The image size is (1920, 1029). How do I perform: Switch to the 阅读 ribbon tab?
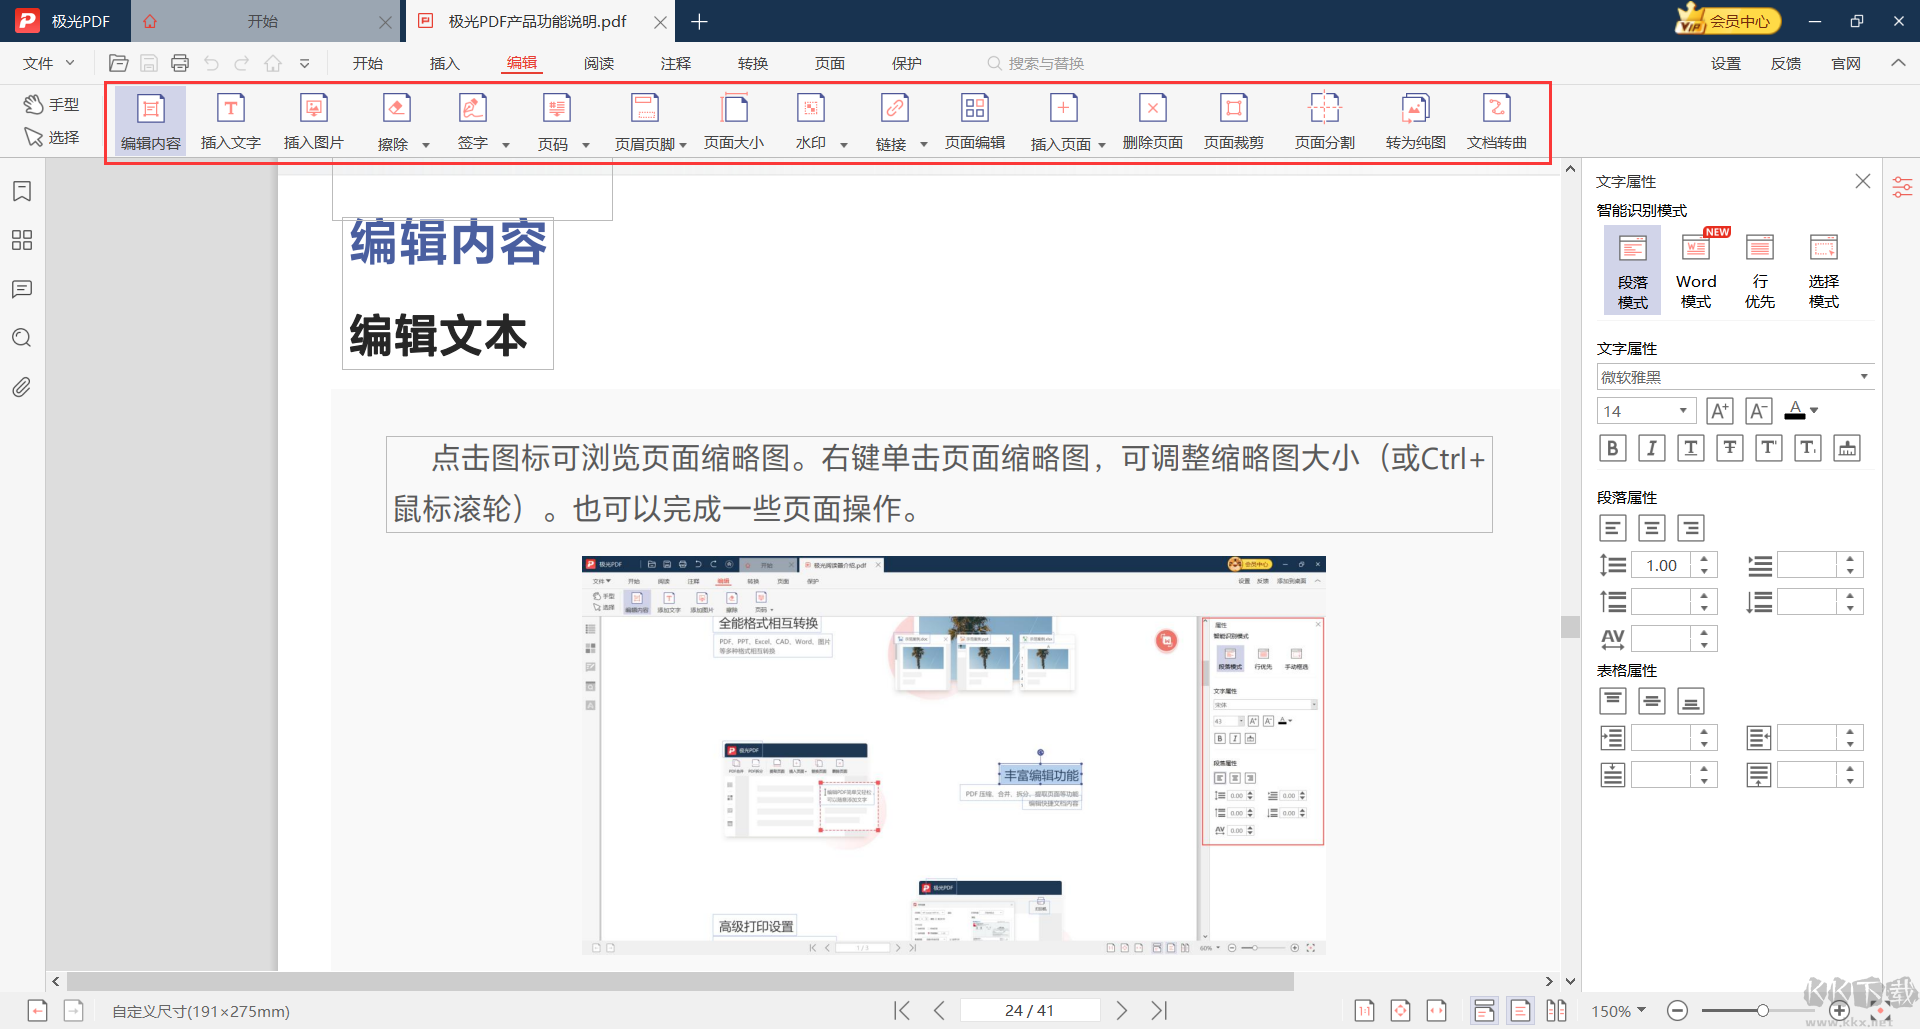pyautogui.click(x=599, y=63)
